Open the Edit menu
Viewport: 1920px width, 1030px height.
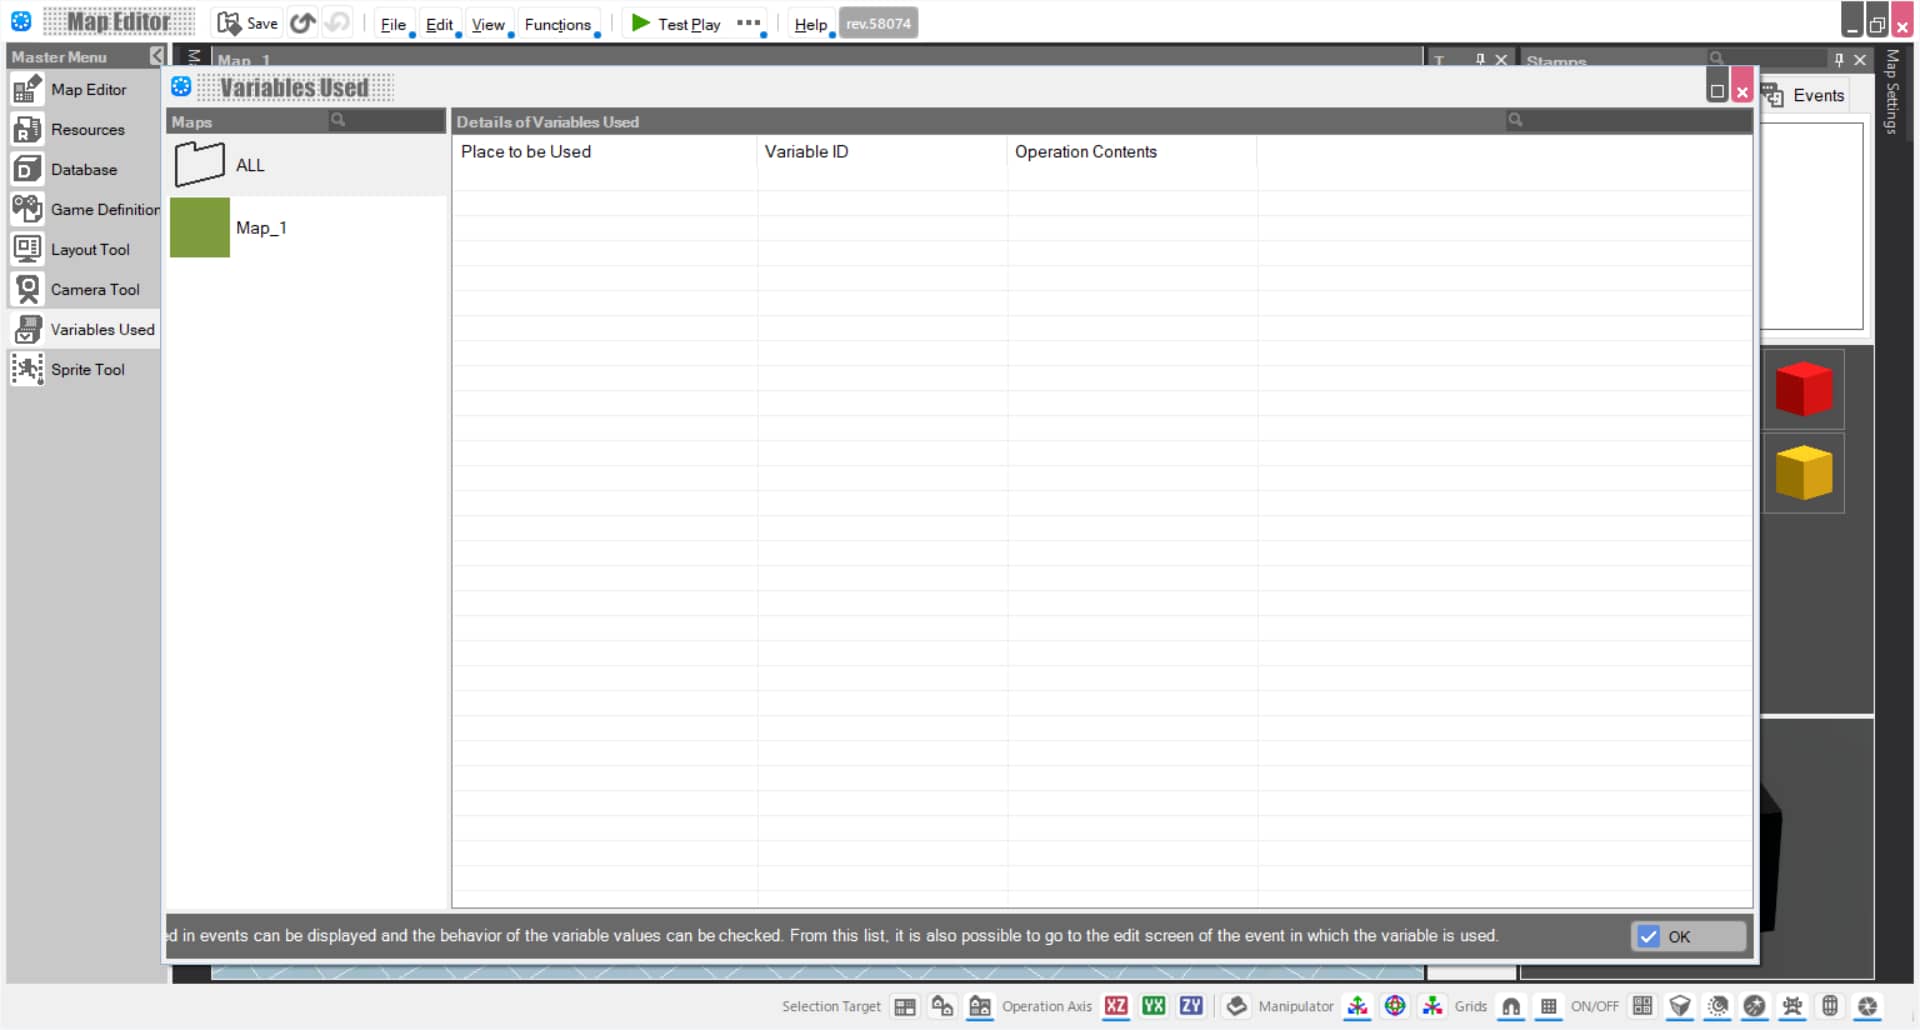click(439, 24)
